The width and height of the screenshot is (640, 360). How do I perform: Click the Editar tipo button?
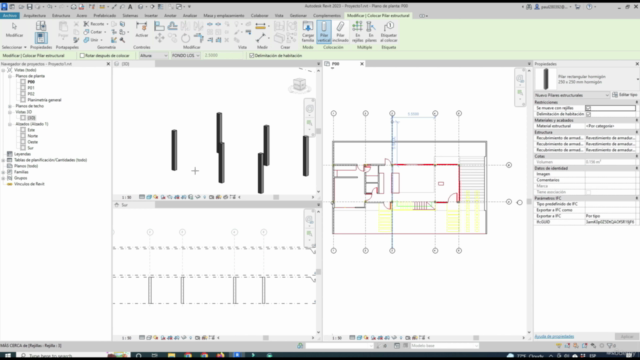[x=624, y=95]
